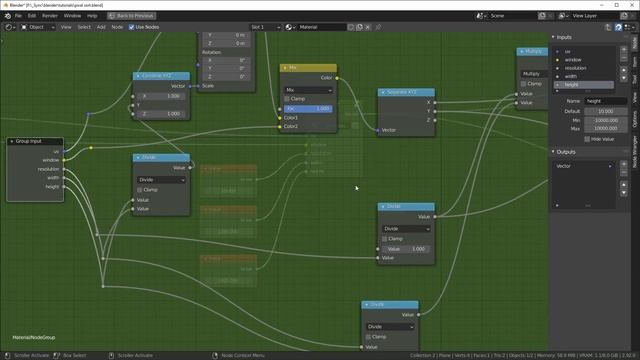This screenshot has height=360, width=640.
Task: Toggle the pin icon next to Material
Action: tap(378, 27)
